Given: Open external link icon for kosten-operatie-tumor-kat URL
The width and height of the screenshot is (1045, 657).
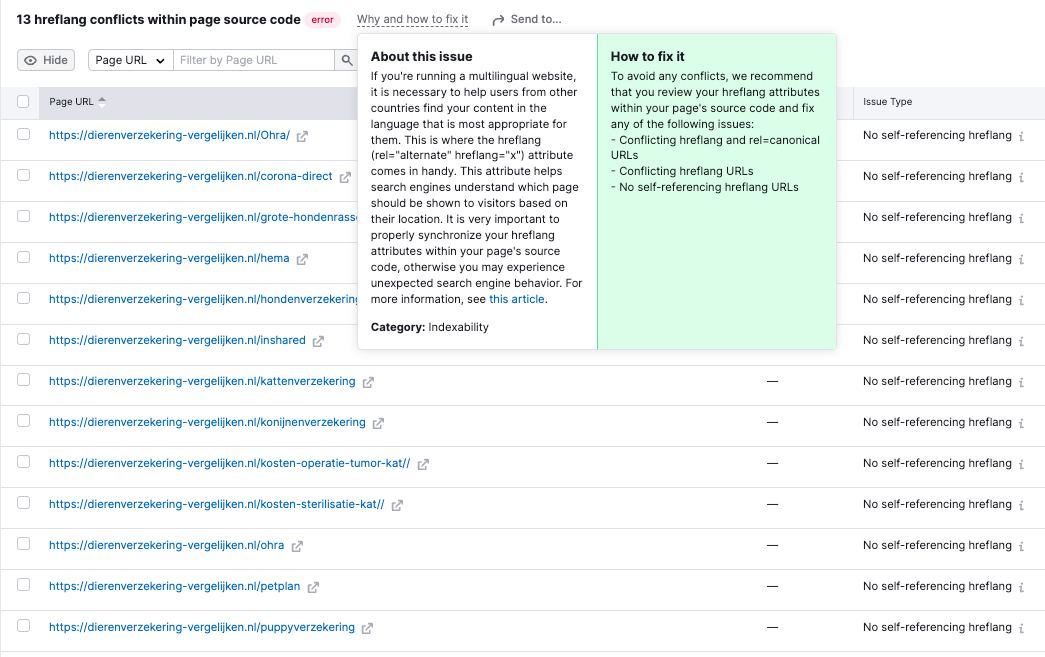Looking at the screenshot, I should pos(423,464).
